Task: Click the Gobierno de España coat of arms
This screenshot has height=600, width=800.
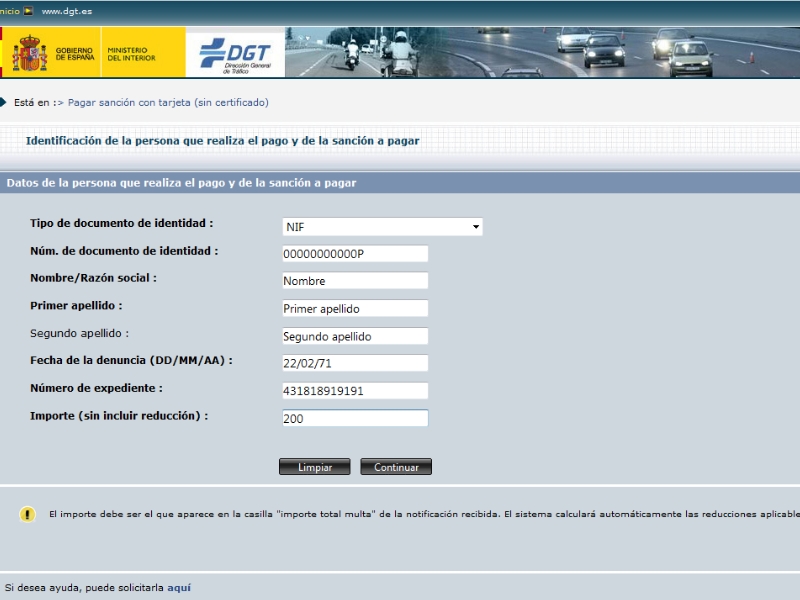Action: (x=29, y=53)
